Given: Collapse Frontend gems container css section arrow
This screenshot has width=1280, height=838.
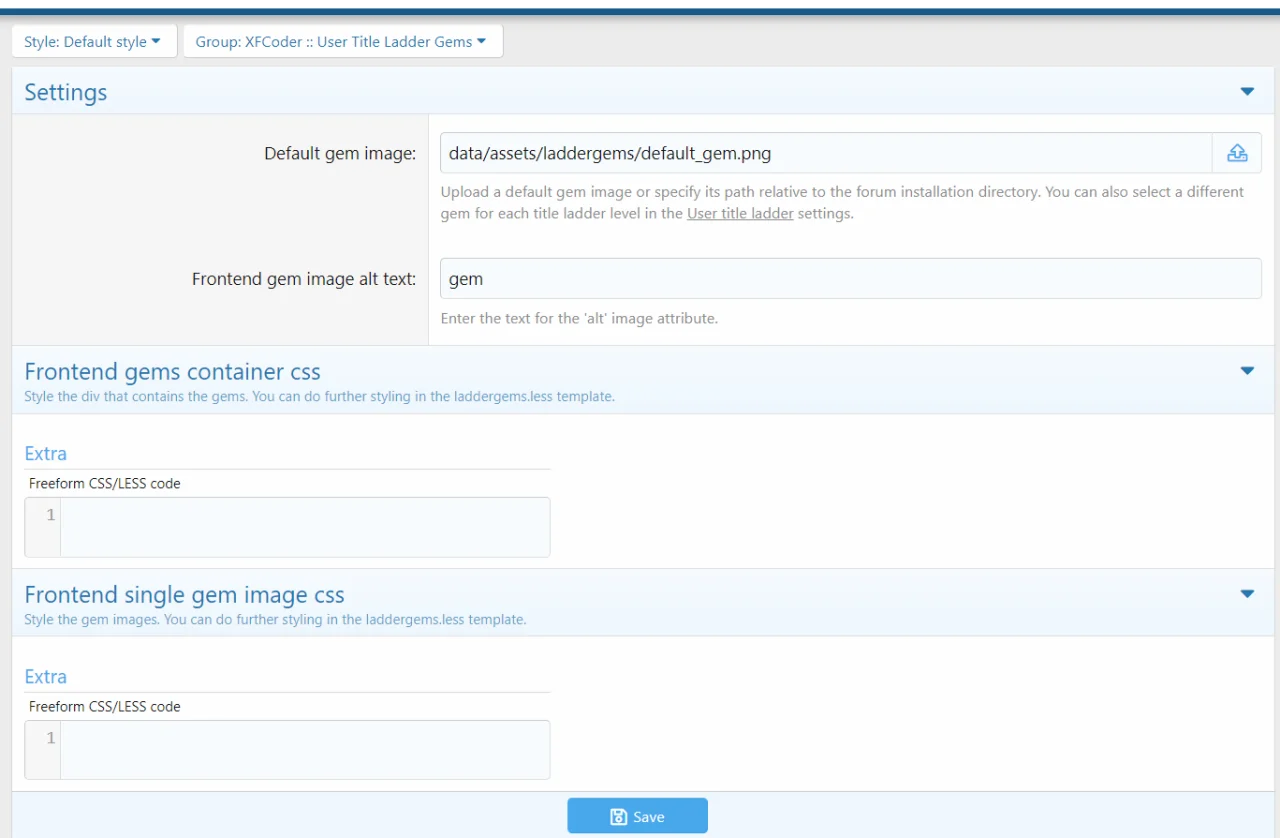Looking at the screenshot, I should 1247,371.
